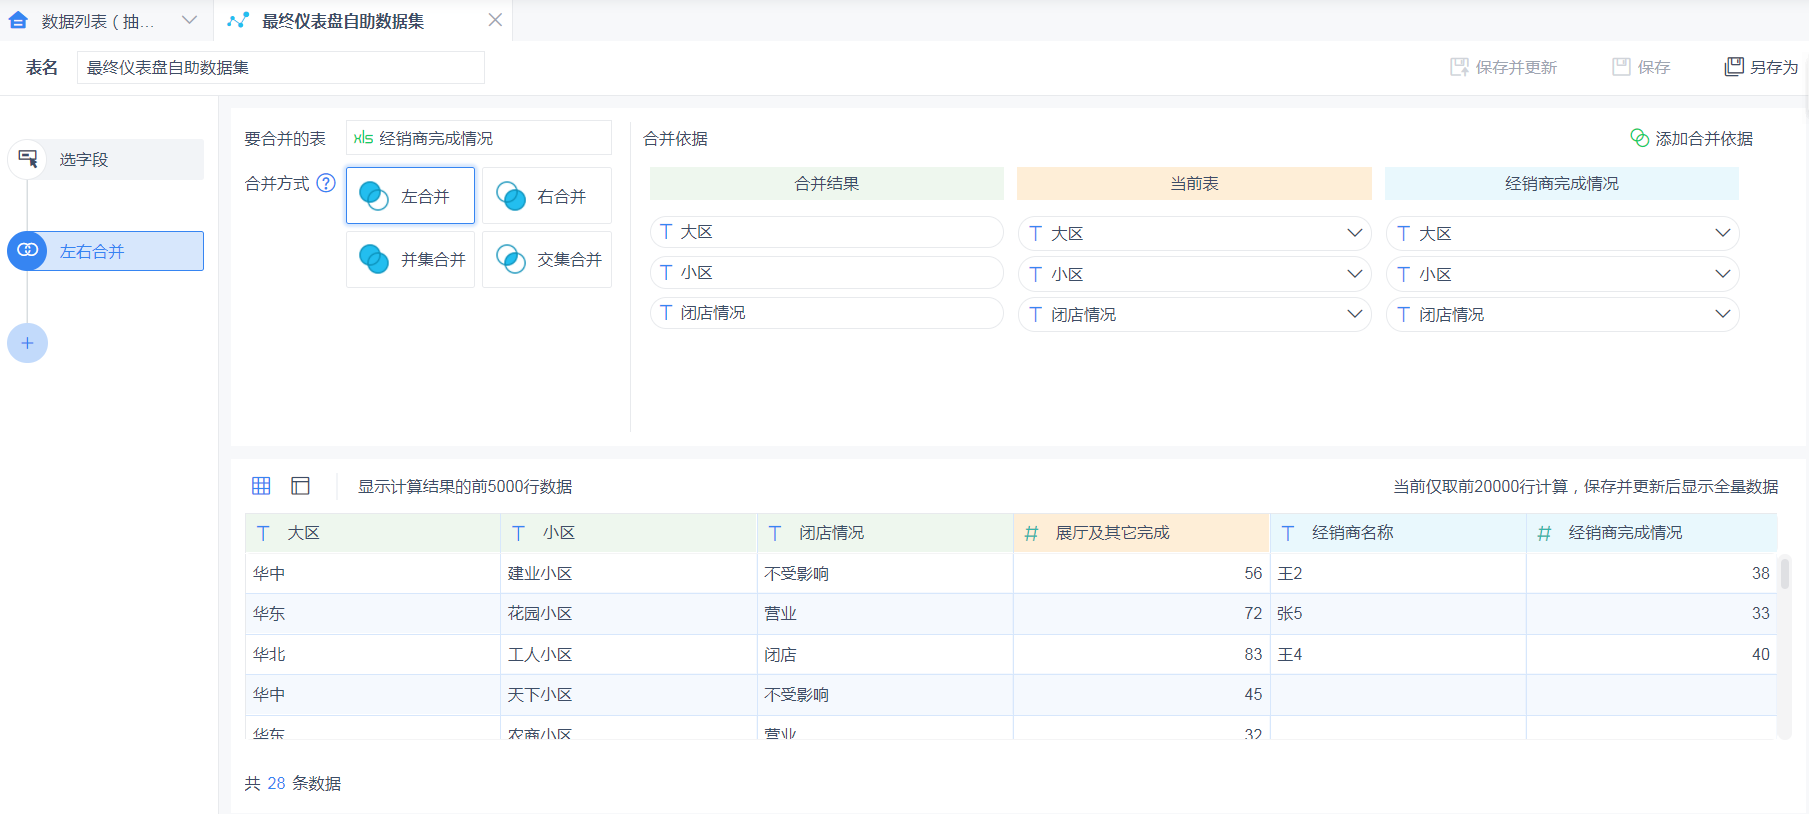The image size is (1809, 814).
Task: Close the 最终仪表盘自助数据集 tab
Action: [x=495, y=20]
